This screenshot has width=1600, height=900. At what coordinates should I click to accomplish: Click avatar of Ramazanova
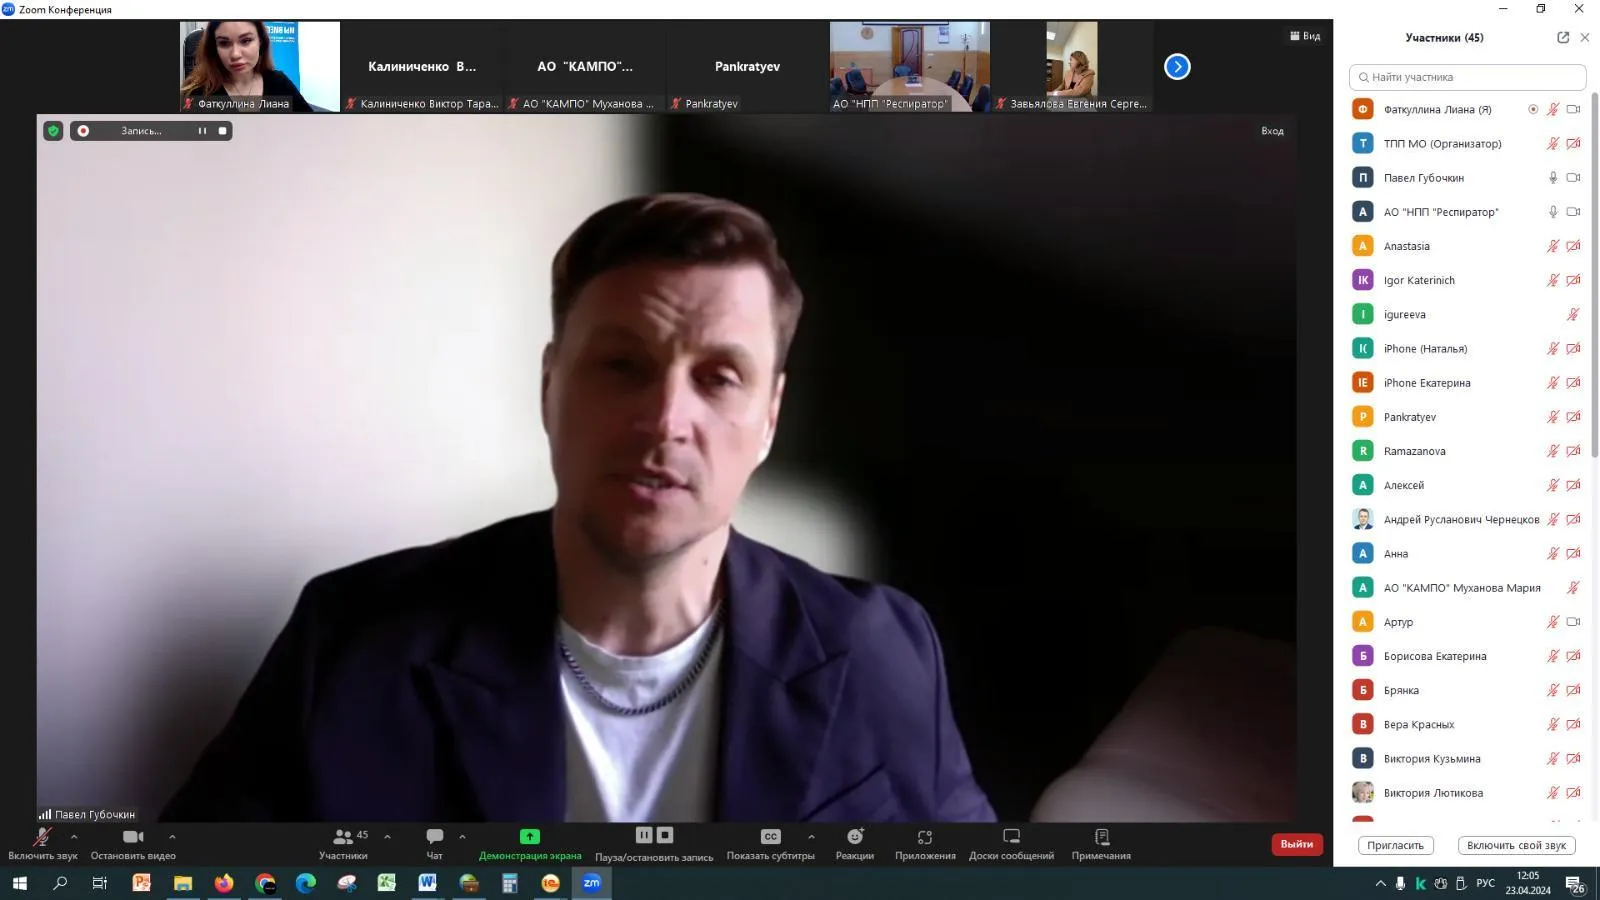click(1362, 451)
